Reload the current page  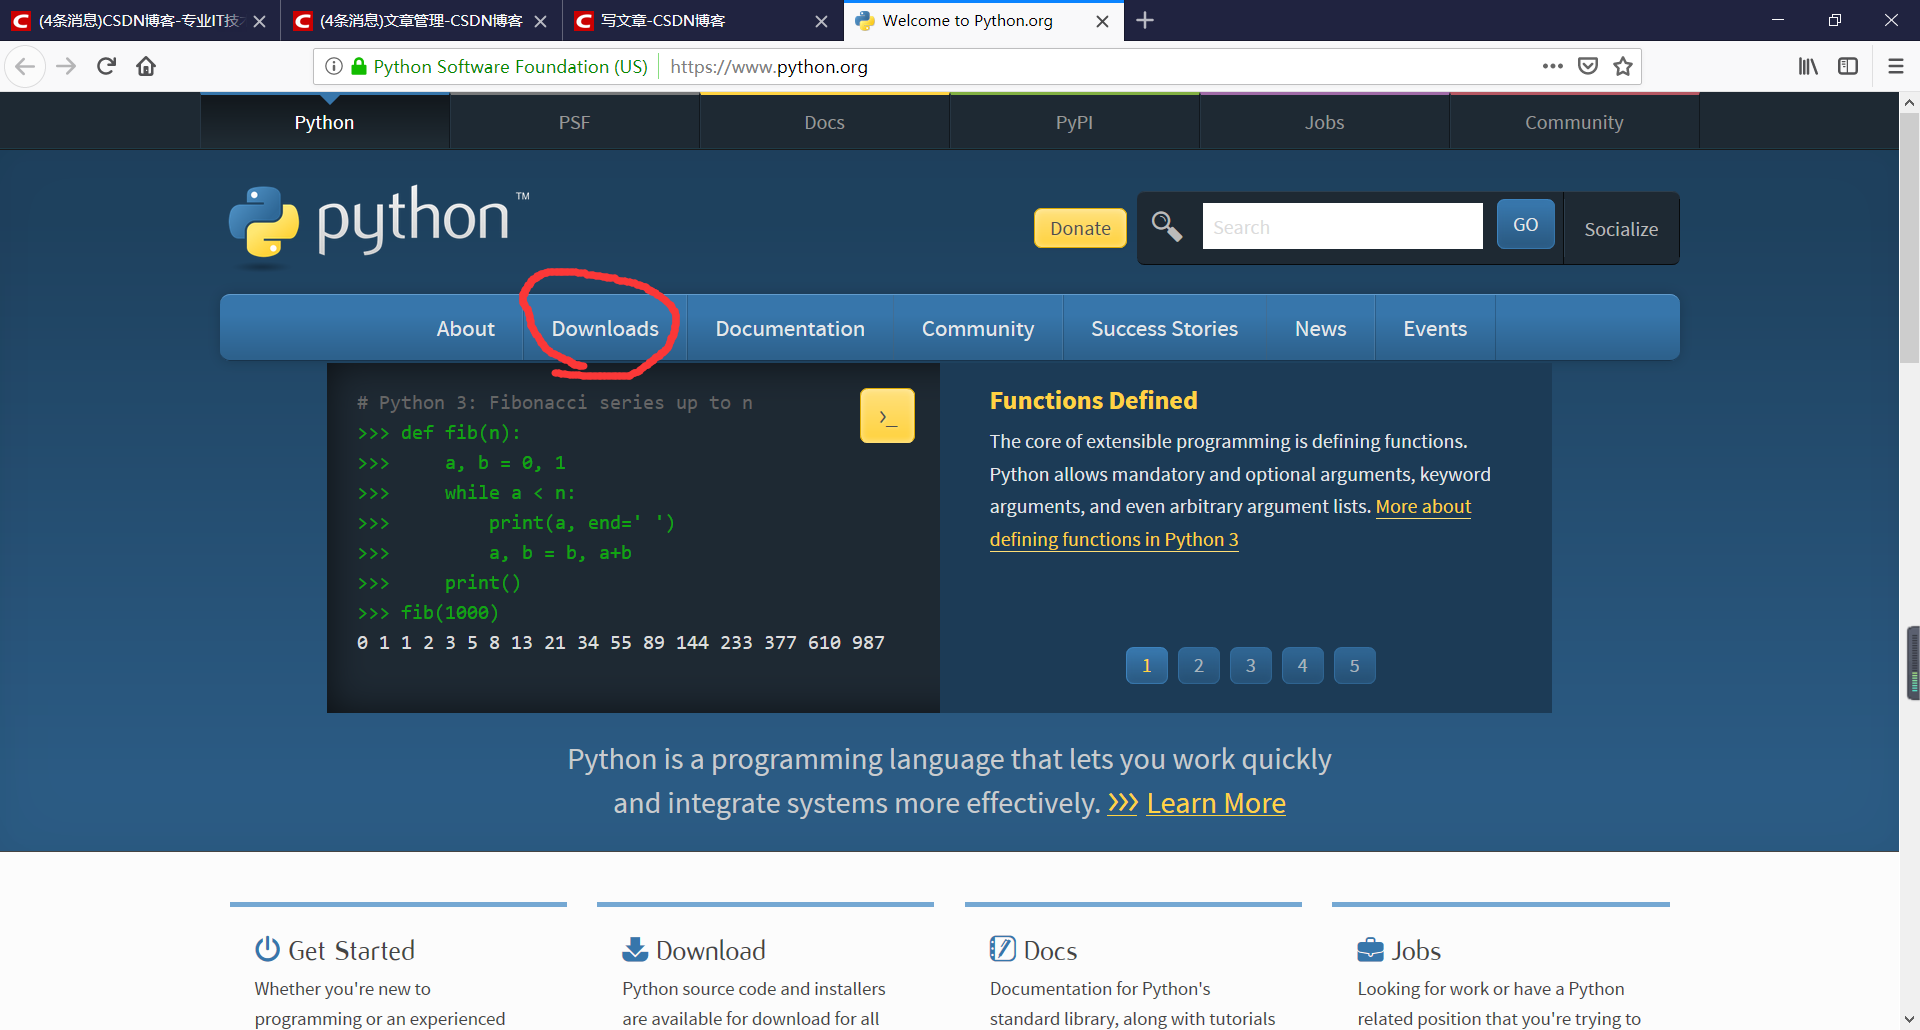tap(106, 66)
